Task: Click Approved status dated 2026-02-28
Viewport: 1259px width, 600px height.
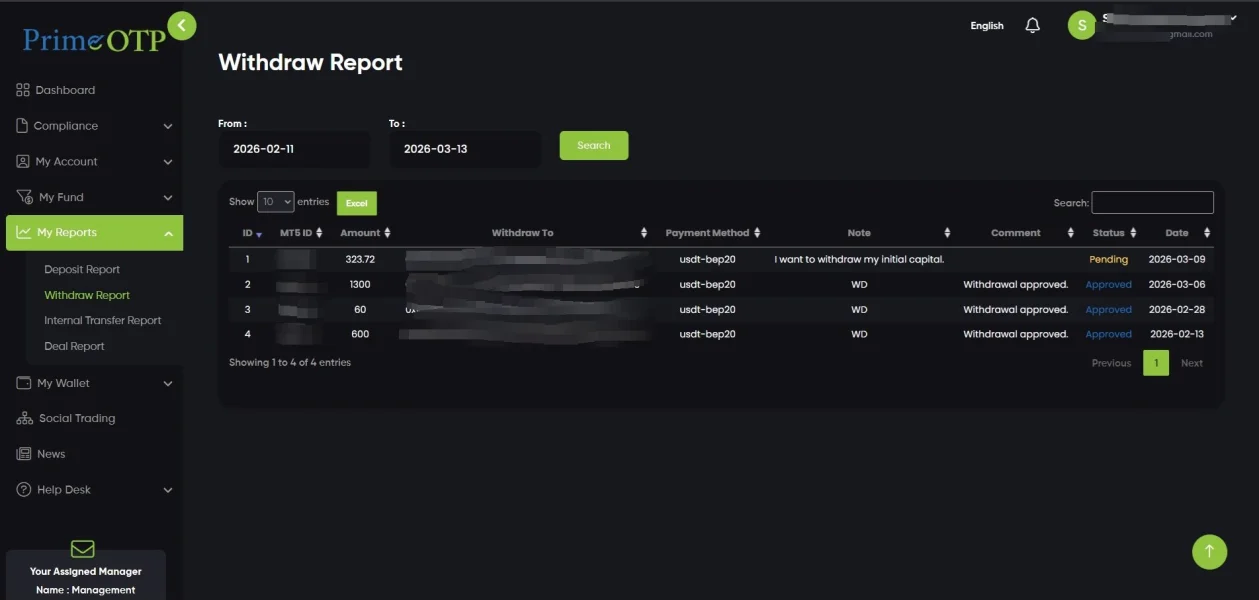Action: [1108, 309]
